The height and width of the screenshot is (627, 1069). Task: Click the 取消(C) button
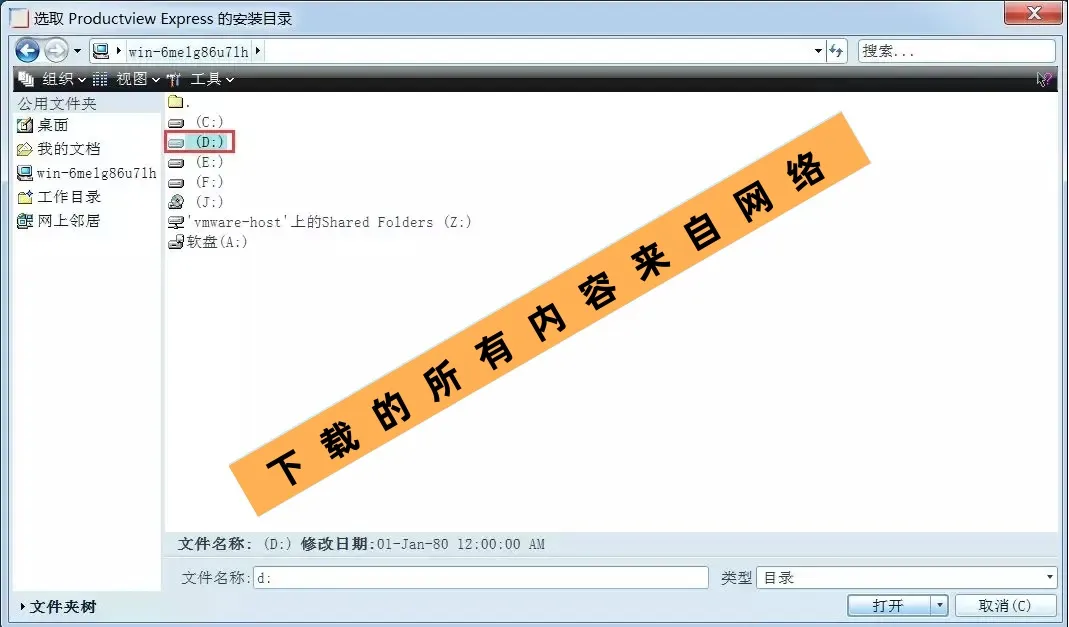pos(1005,605)
